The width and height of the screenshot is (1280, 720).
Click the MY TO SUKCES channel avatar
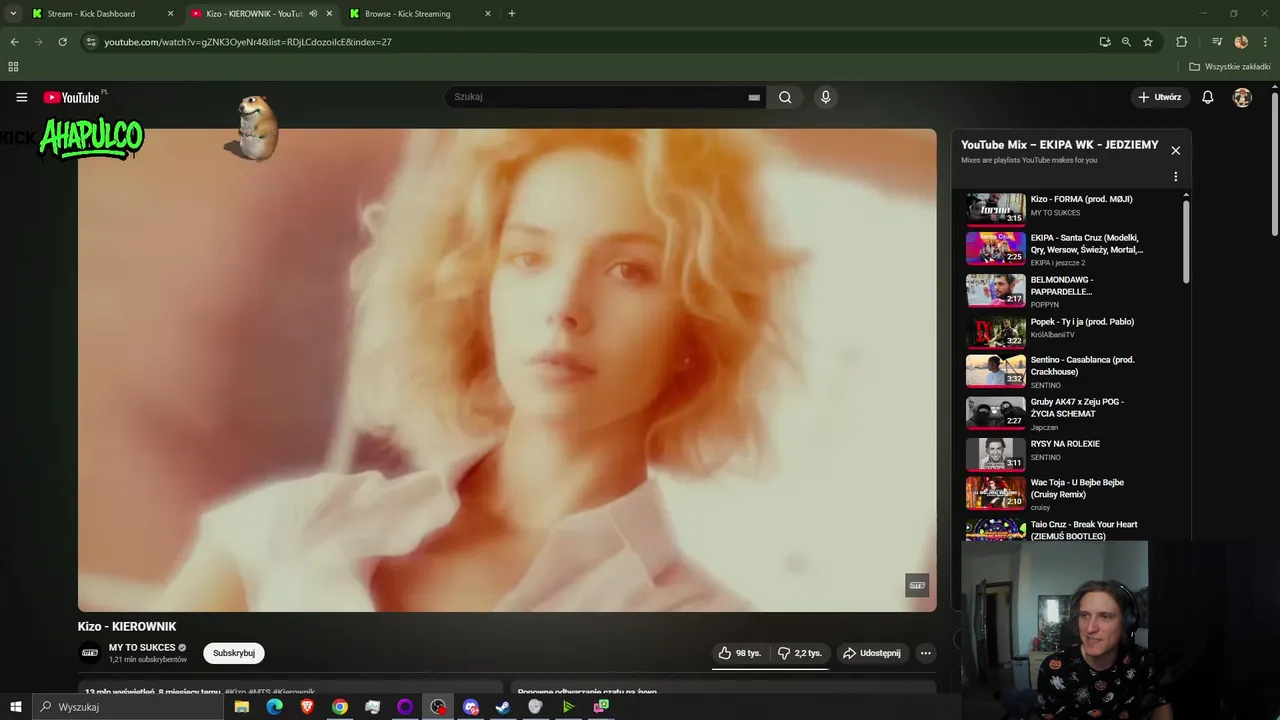(x=90, y=653)
